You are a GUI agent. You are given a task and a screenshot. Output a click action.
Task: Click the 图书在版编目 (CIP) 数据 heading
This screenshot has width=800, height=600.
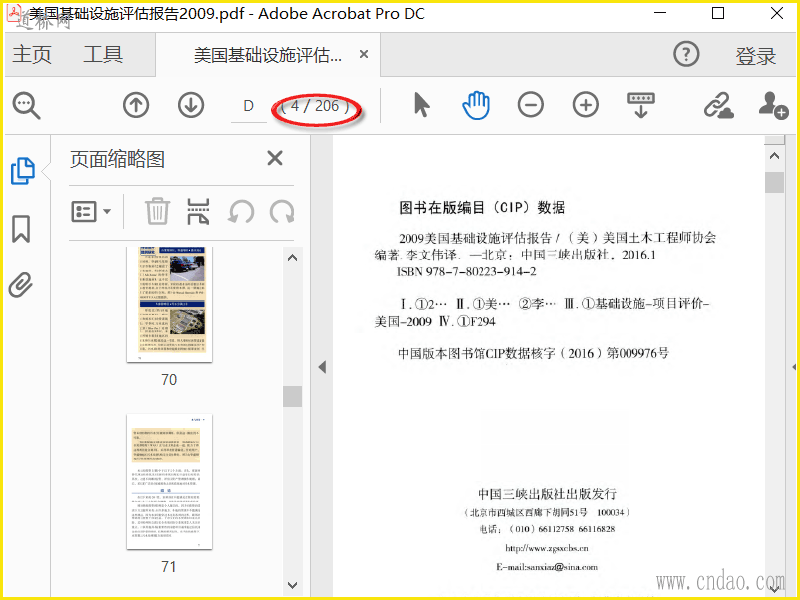click(x=482, y=208)
